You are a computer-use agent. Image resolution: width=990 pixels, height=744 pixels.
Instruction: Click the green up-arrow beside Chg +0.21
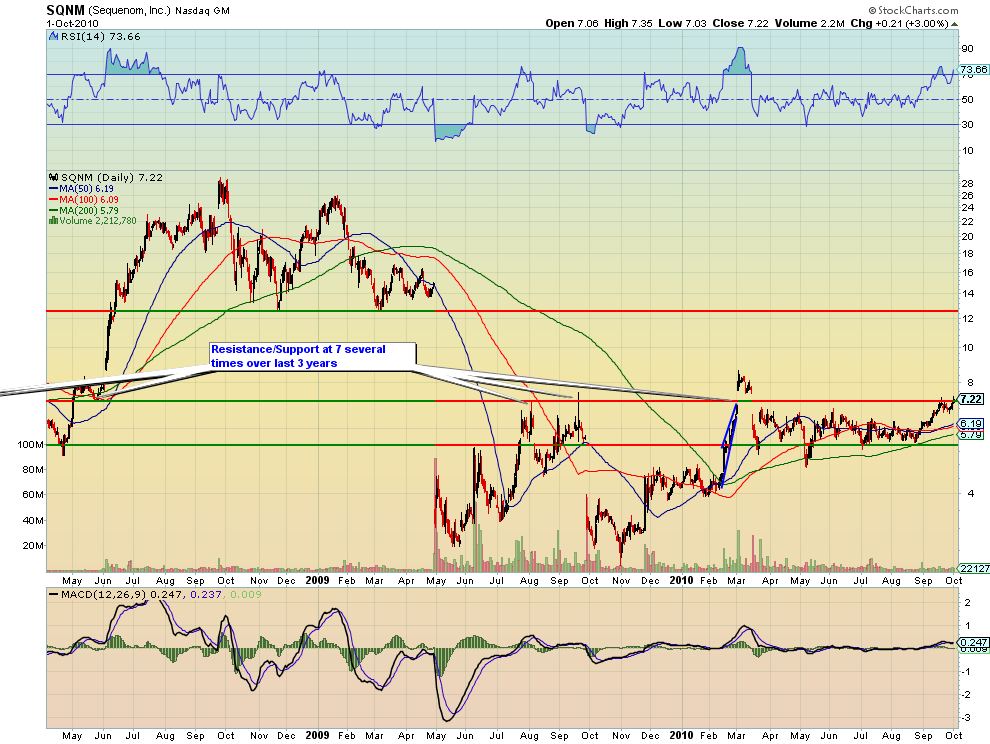click(955, 24)
